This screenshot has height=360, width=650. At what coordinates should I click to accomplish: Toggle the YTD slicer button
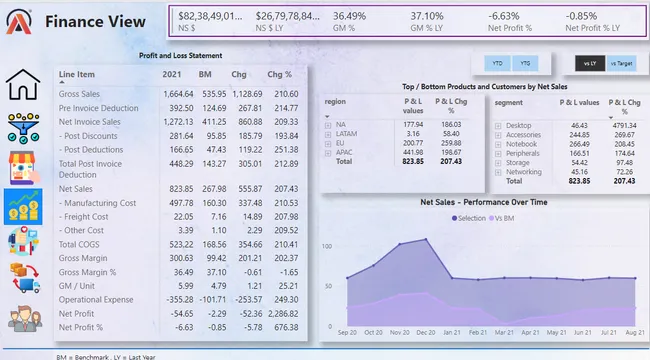tap(497, 63)
